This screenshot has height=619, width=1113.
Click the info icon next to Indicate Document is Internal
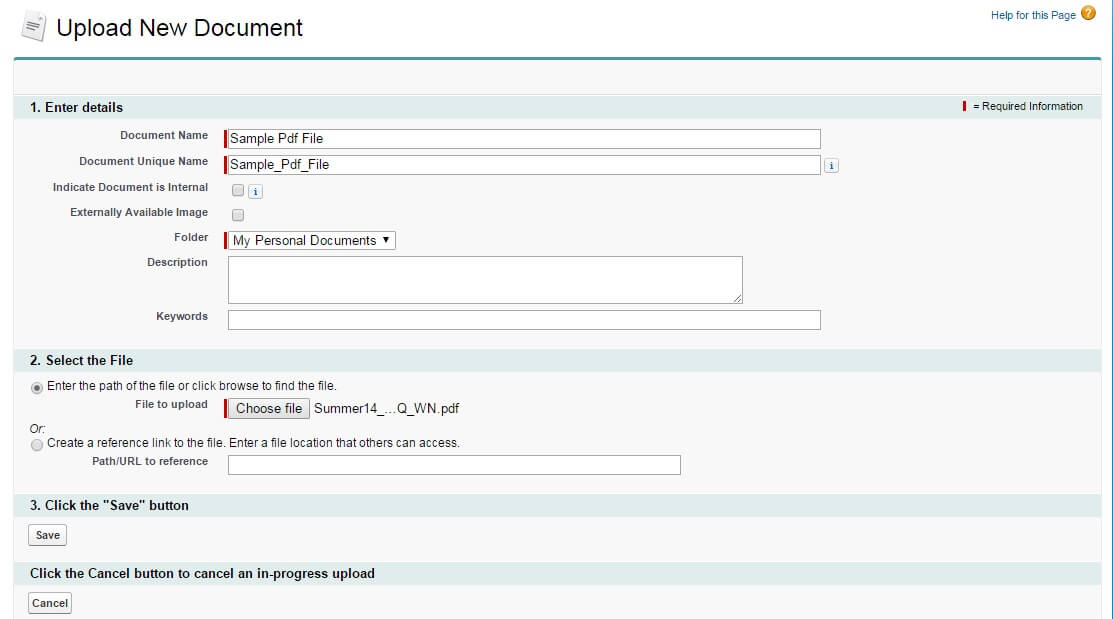point(255,190)
